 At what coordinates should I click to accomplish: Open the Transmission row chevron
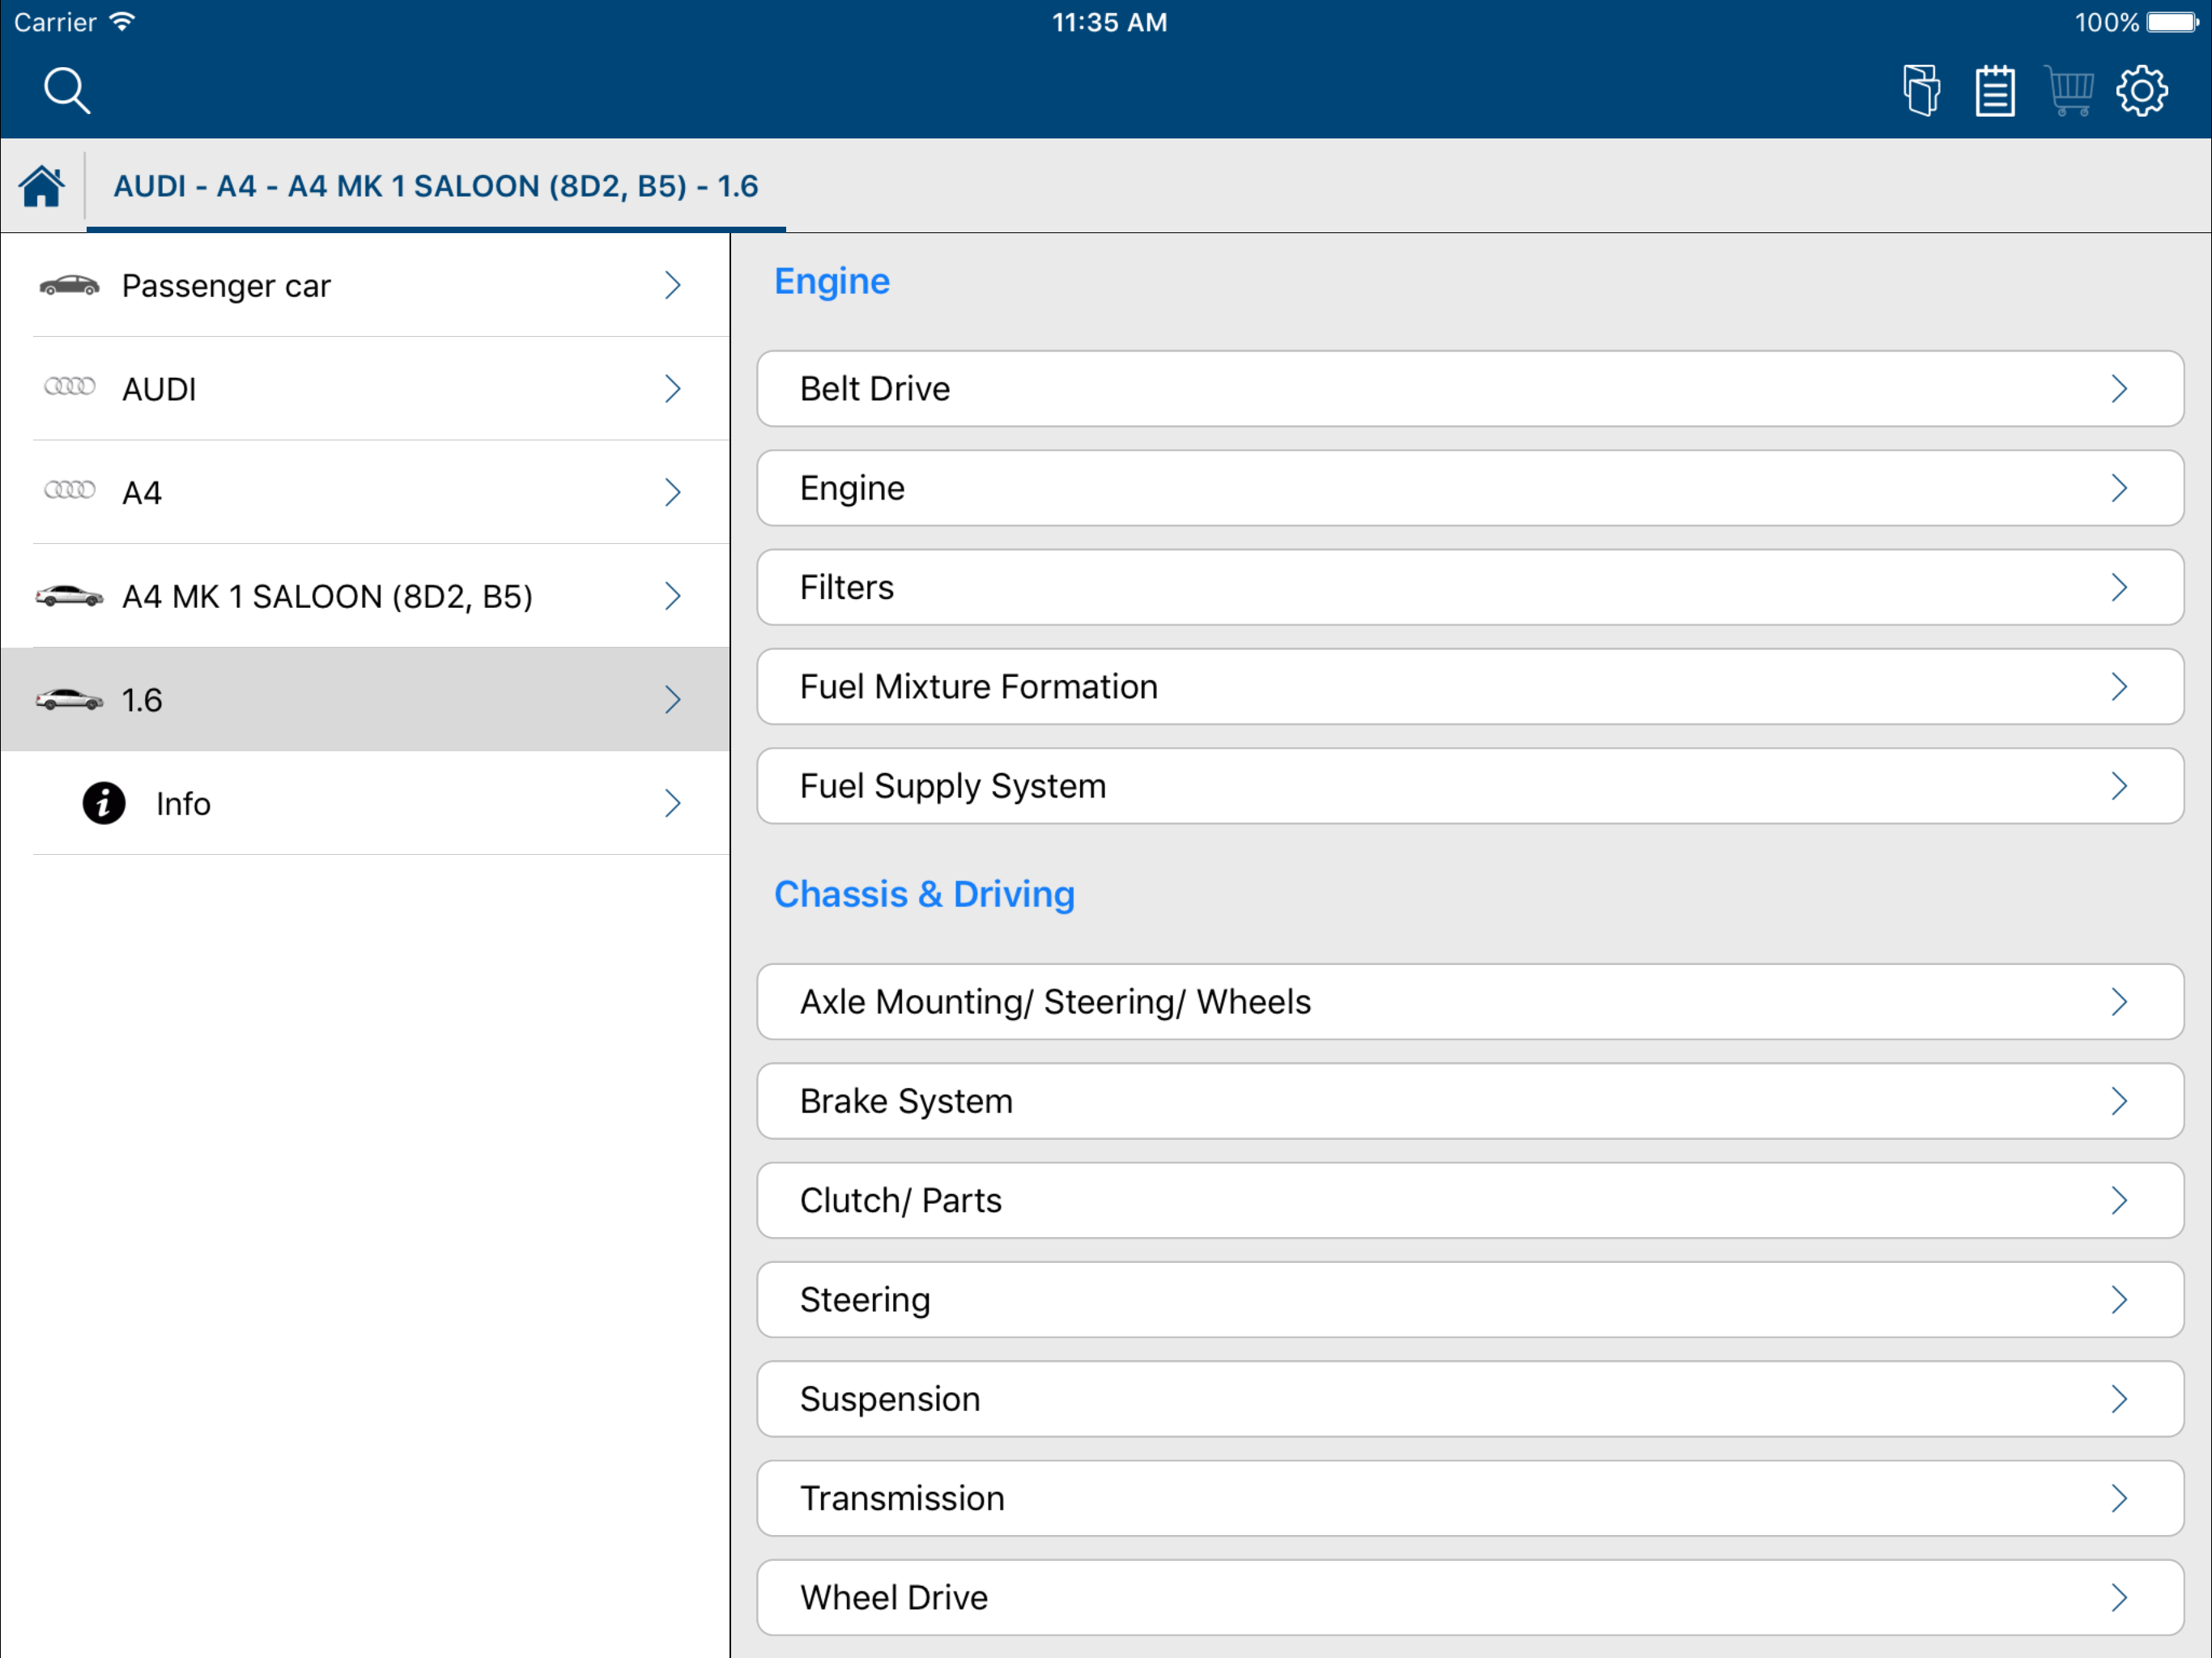[x=2119, y=1498]
